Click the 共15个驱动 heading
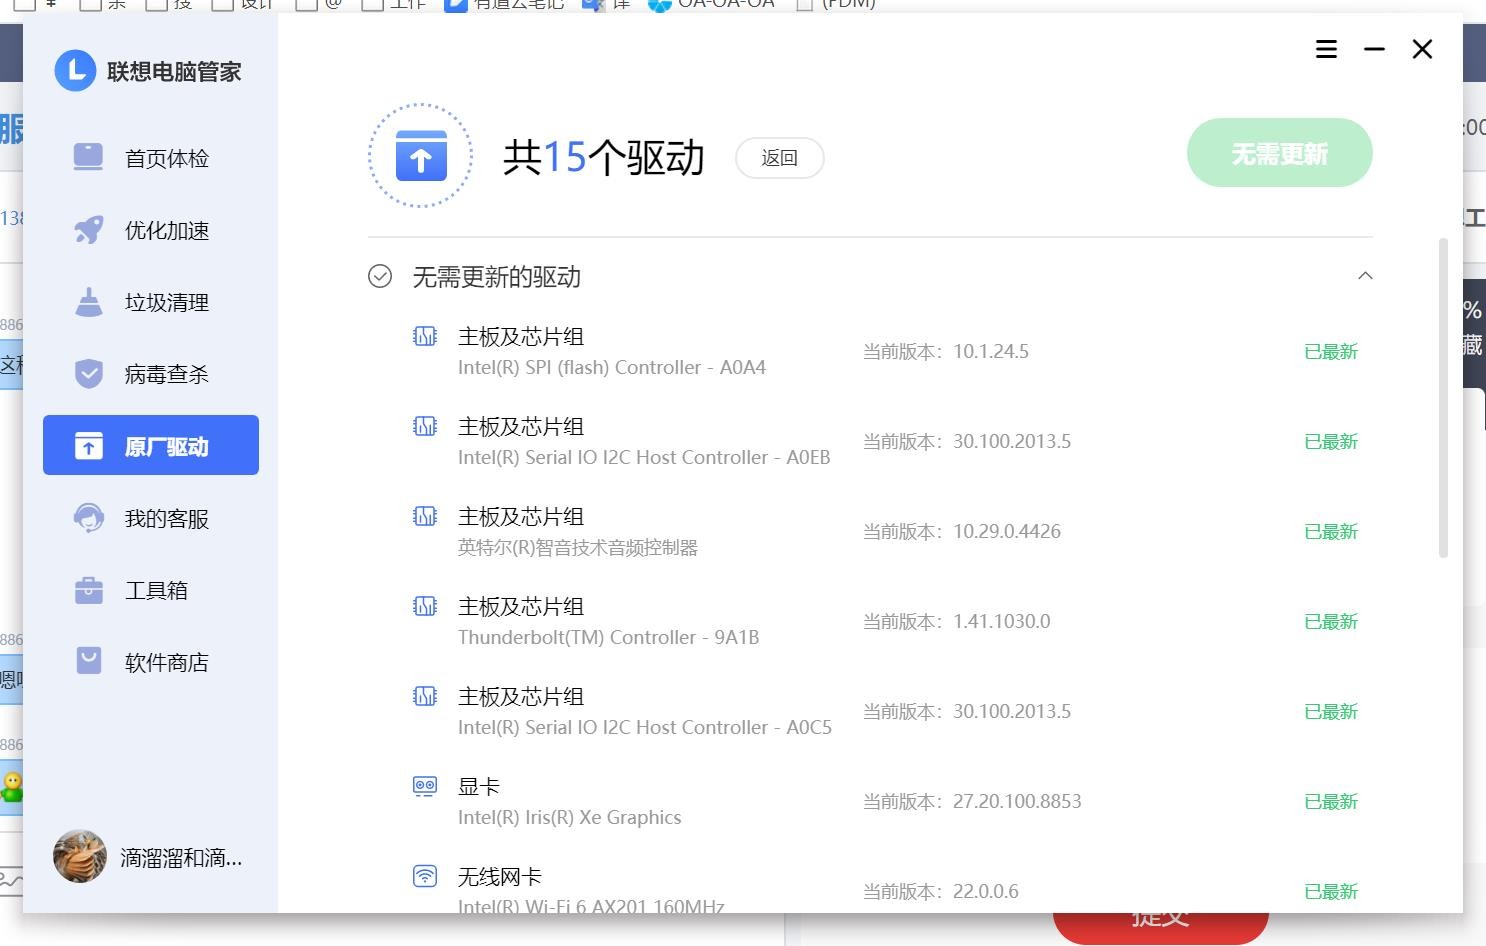The image size is (1486, 946). pyautogui.click(x=604, y=157)
